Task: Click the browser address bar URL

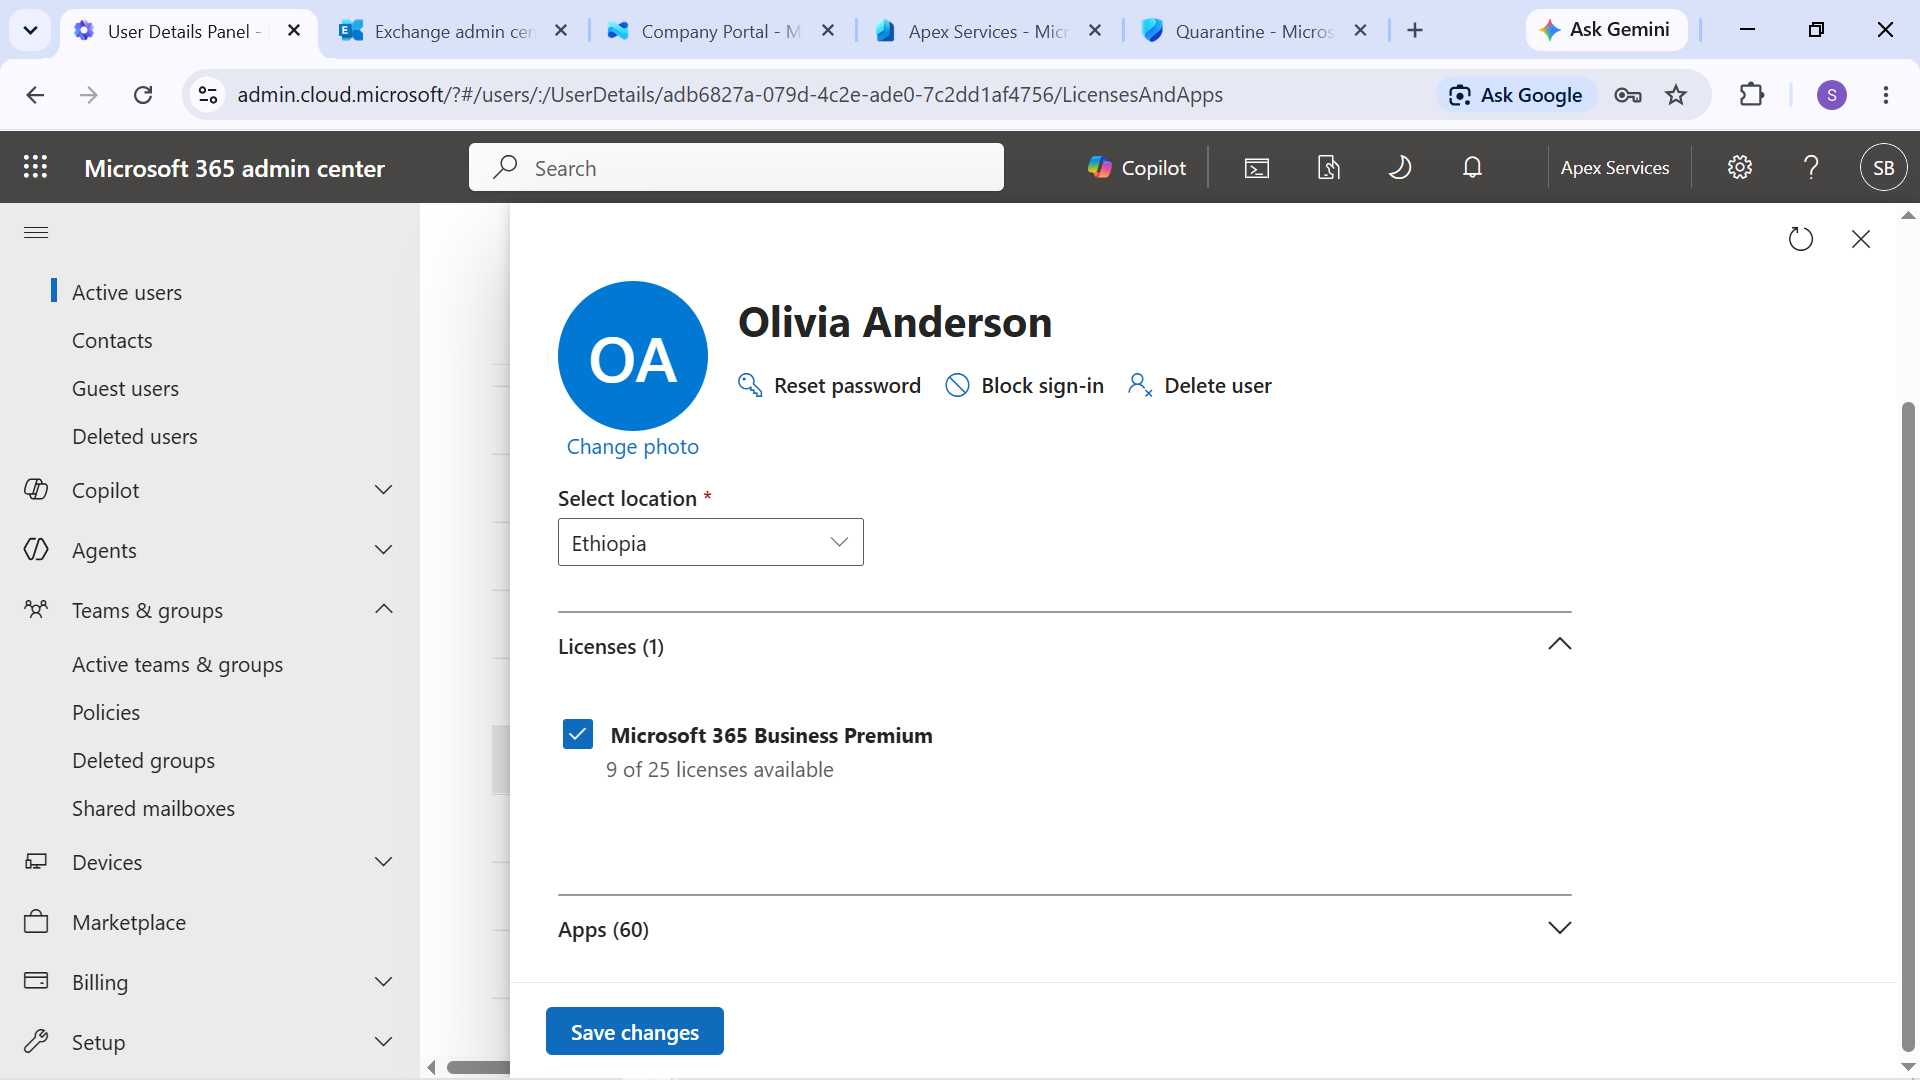Action: [x=730, y=95]
